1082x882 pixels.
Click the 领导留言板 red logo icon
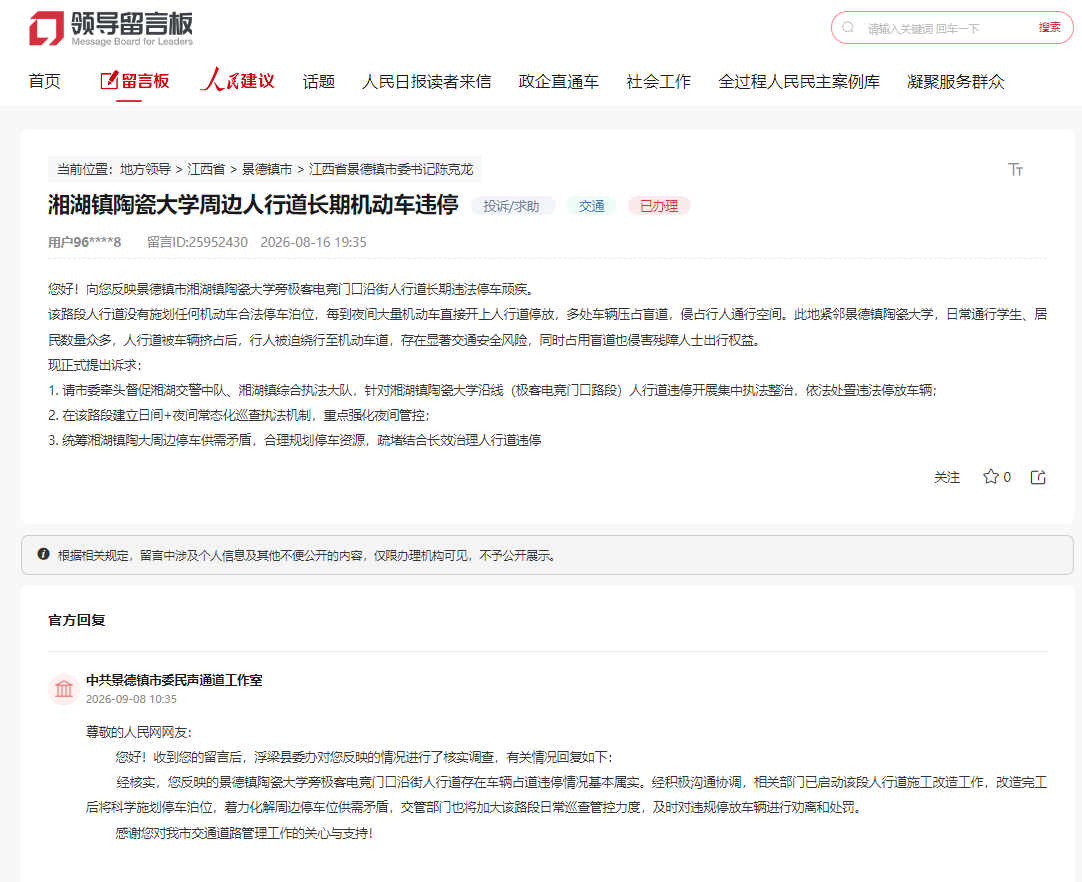pos(46,28)
